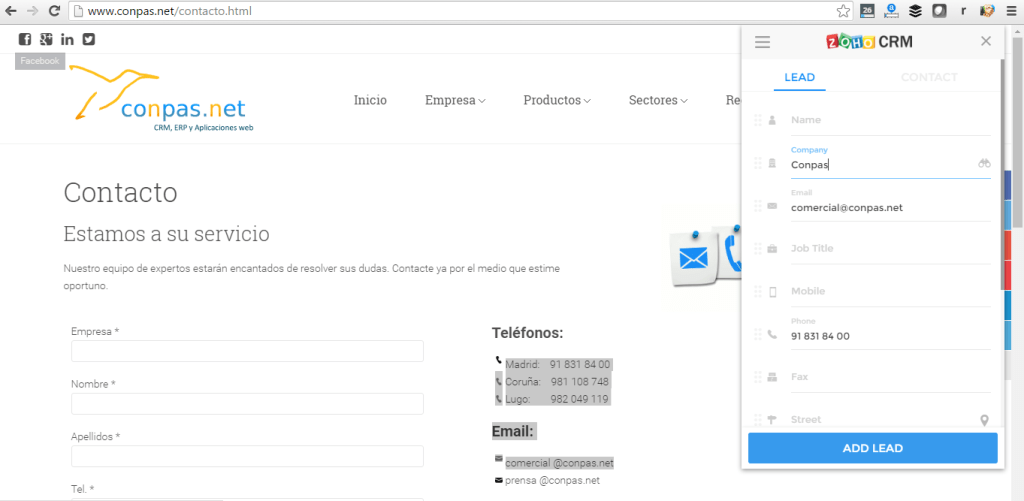This screenshot has width=1024, height=501.
Task: Click the CRM panel vertical scrollbar
Action: click(x=1003, y=174)
